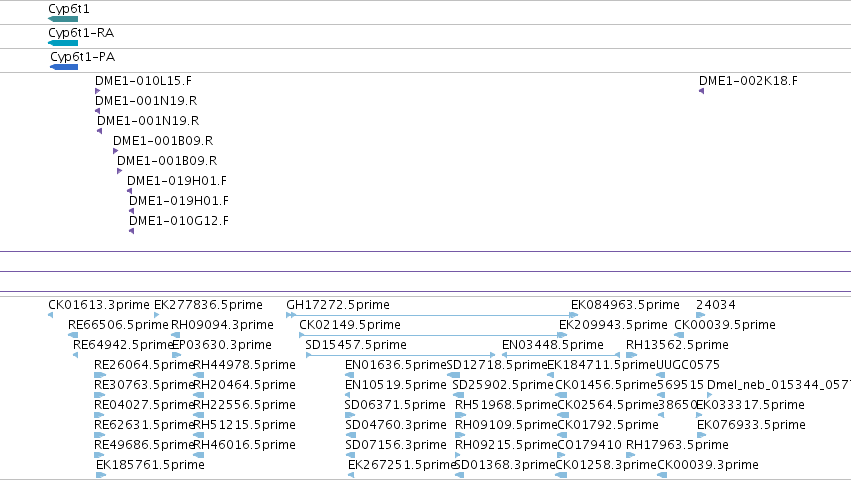Select the CK01258.3prime label
This screenshot has width=851, height=480.
coord(606,466)
